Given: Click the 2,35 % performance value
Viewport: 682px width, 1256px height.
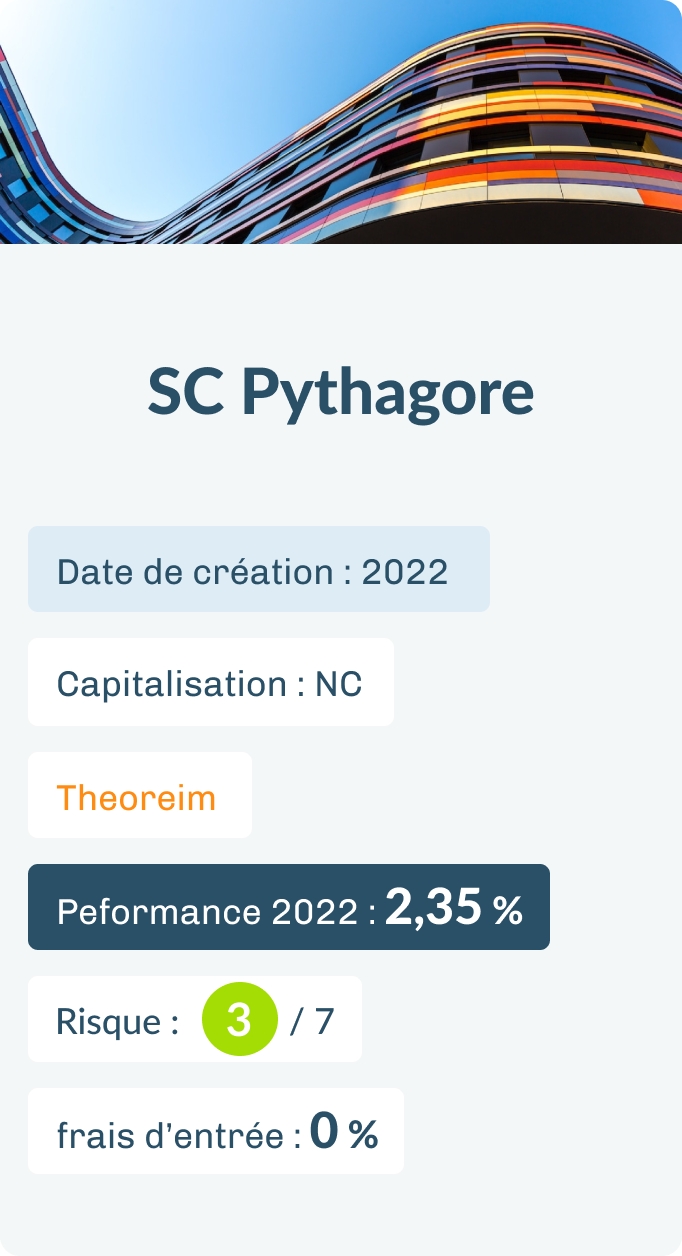Looking at the screenshot, I should (454, 908).
